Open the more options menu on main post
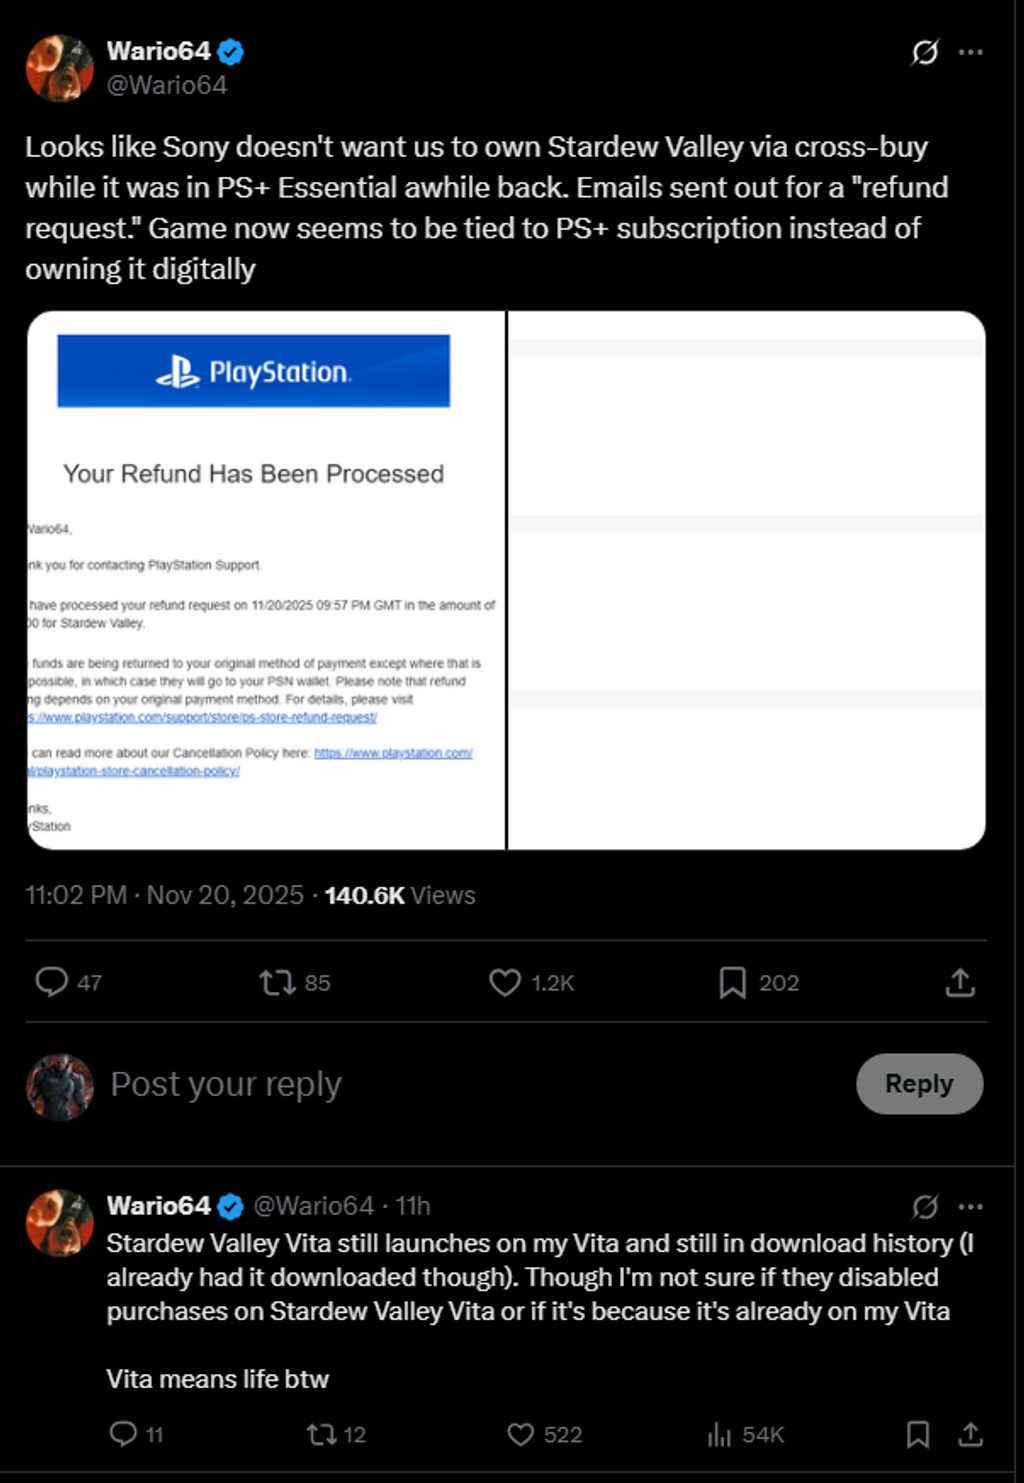This screenshot has height=1483, width=1024. click(970, 52)
